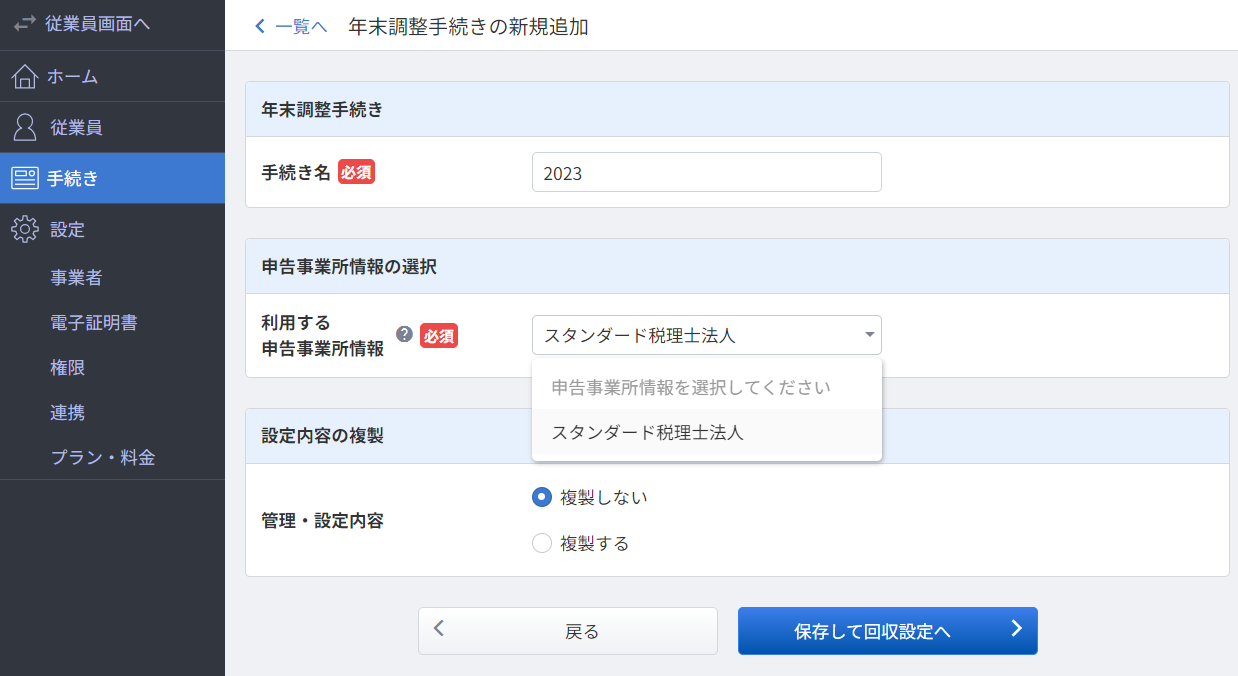1238x676 pixels.
Task: Open the 利用する申告事業所情報 dropdown
Action: pyautogui.click(x=707, y=335)
